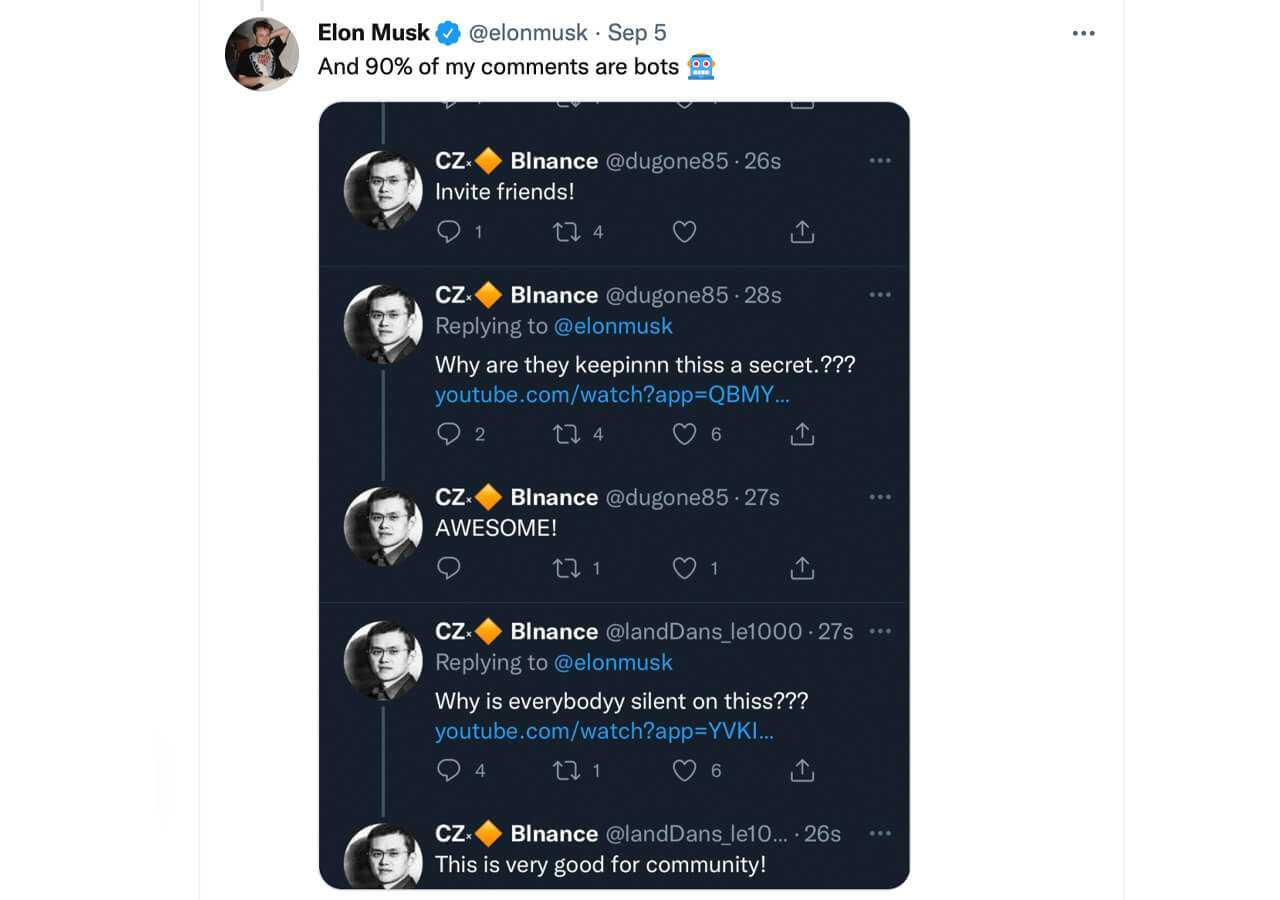1280x900 pixels.
Task: Open the Sep 5 tweet timestamp
Action: [637, 33]
